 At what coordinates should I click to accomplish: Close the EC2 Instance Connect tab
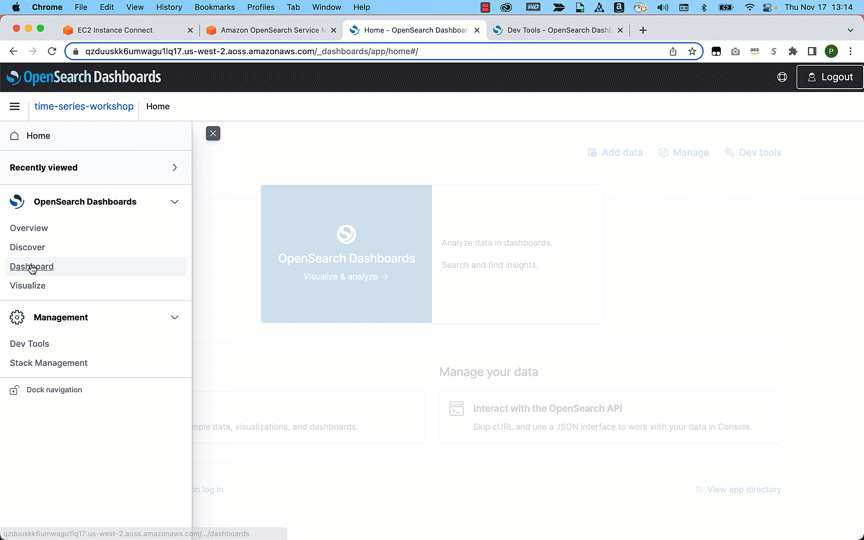click(x=190, y=30)
